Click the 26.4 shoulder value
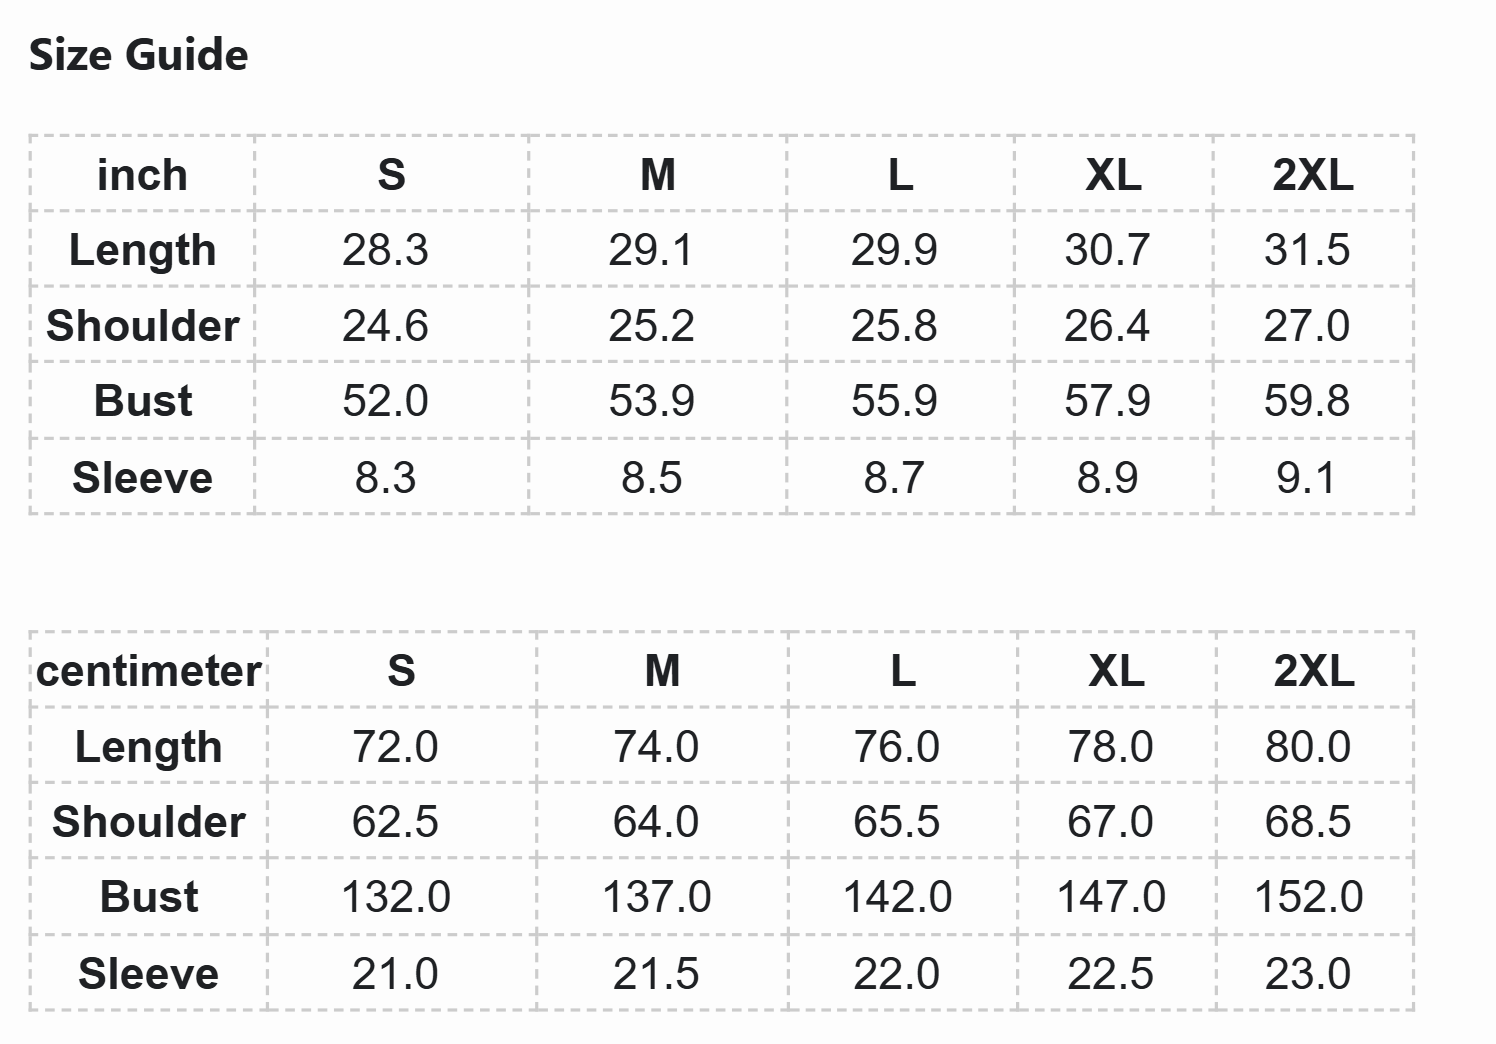This screenshot has width=1496, height=1044. [x=1107, y=326]
